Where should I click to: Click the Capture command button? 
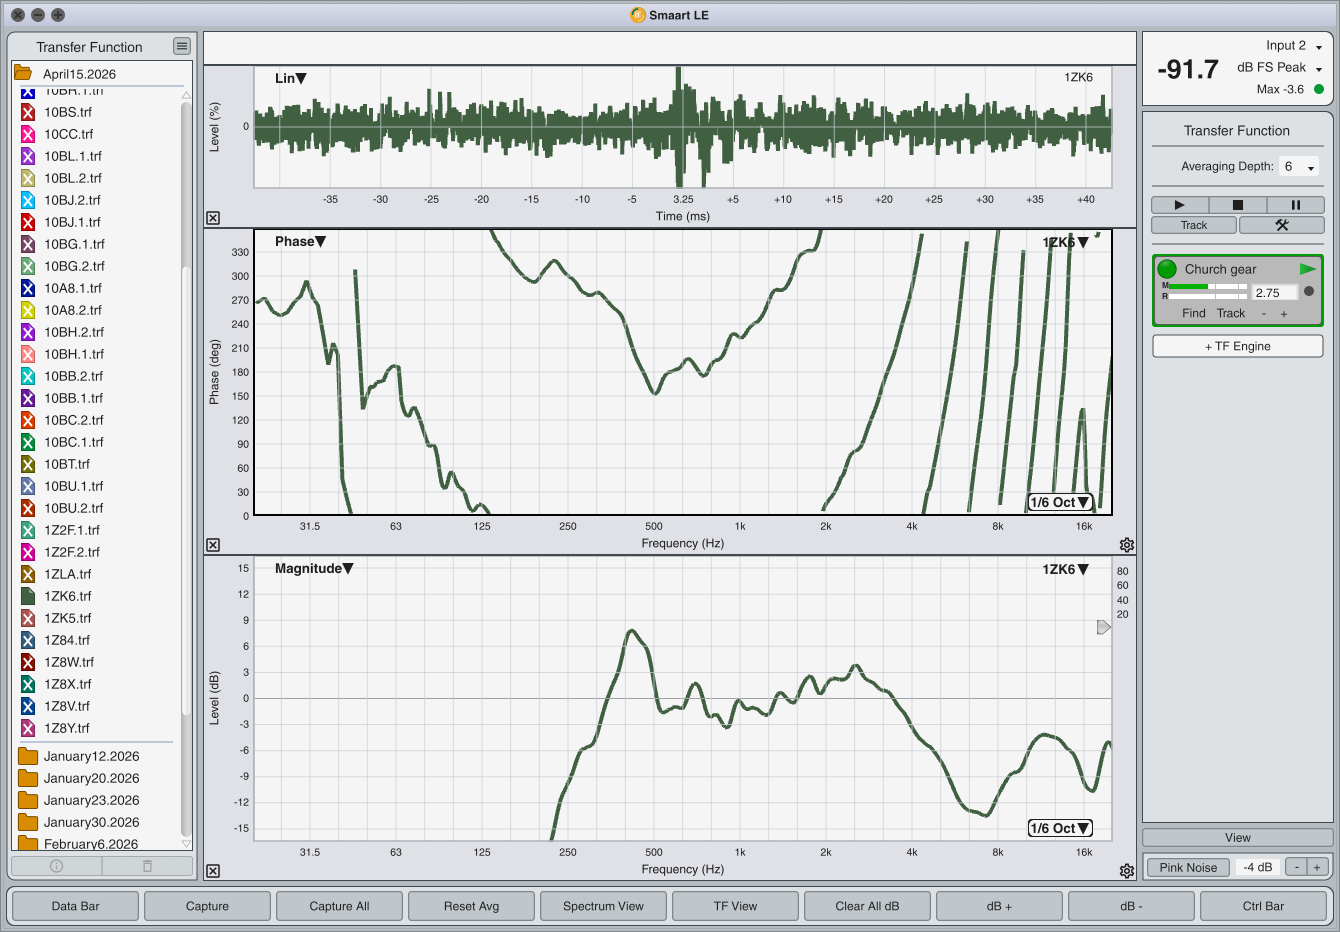[208, 906]
